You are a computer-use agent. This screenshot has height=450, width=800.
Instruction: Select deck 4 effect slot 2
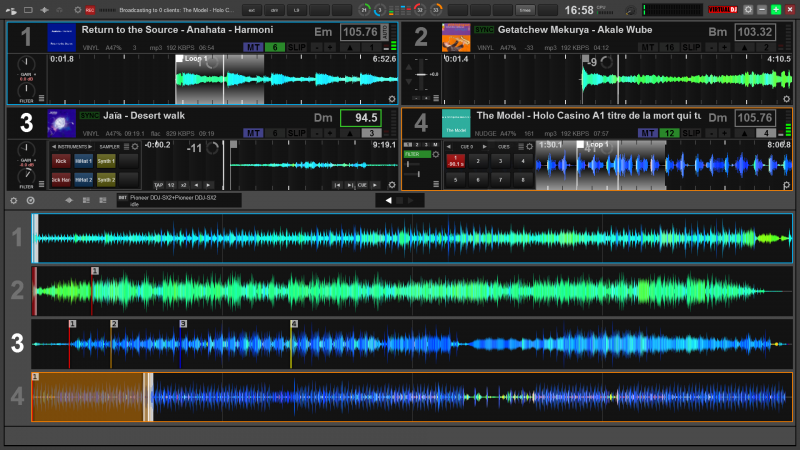click(x=417, y=145)
